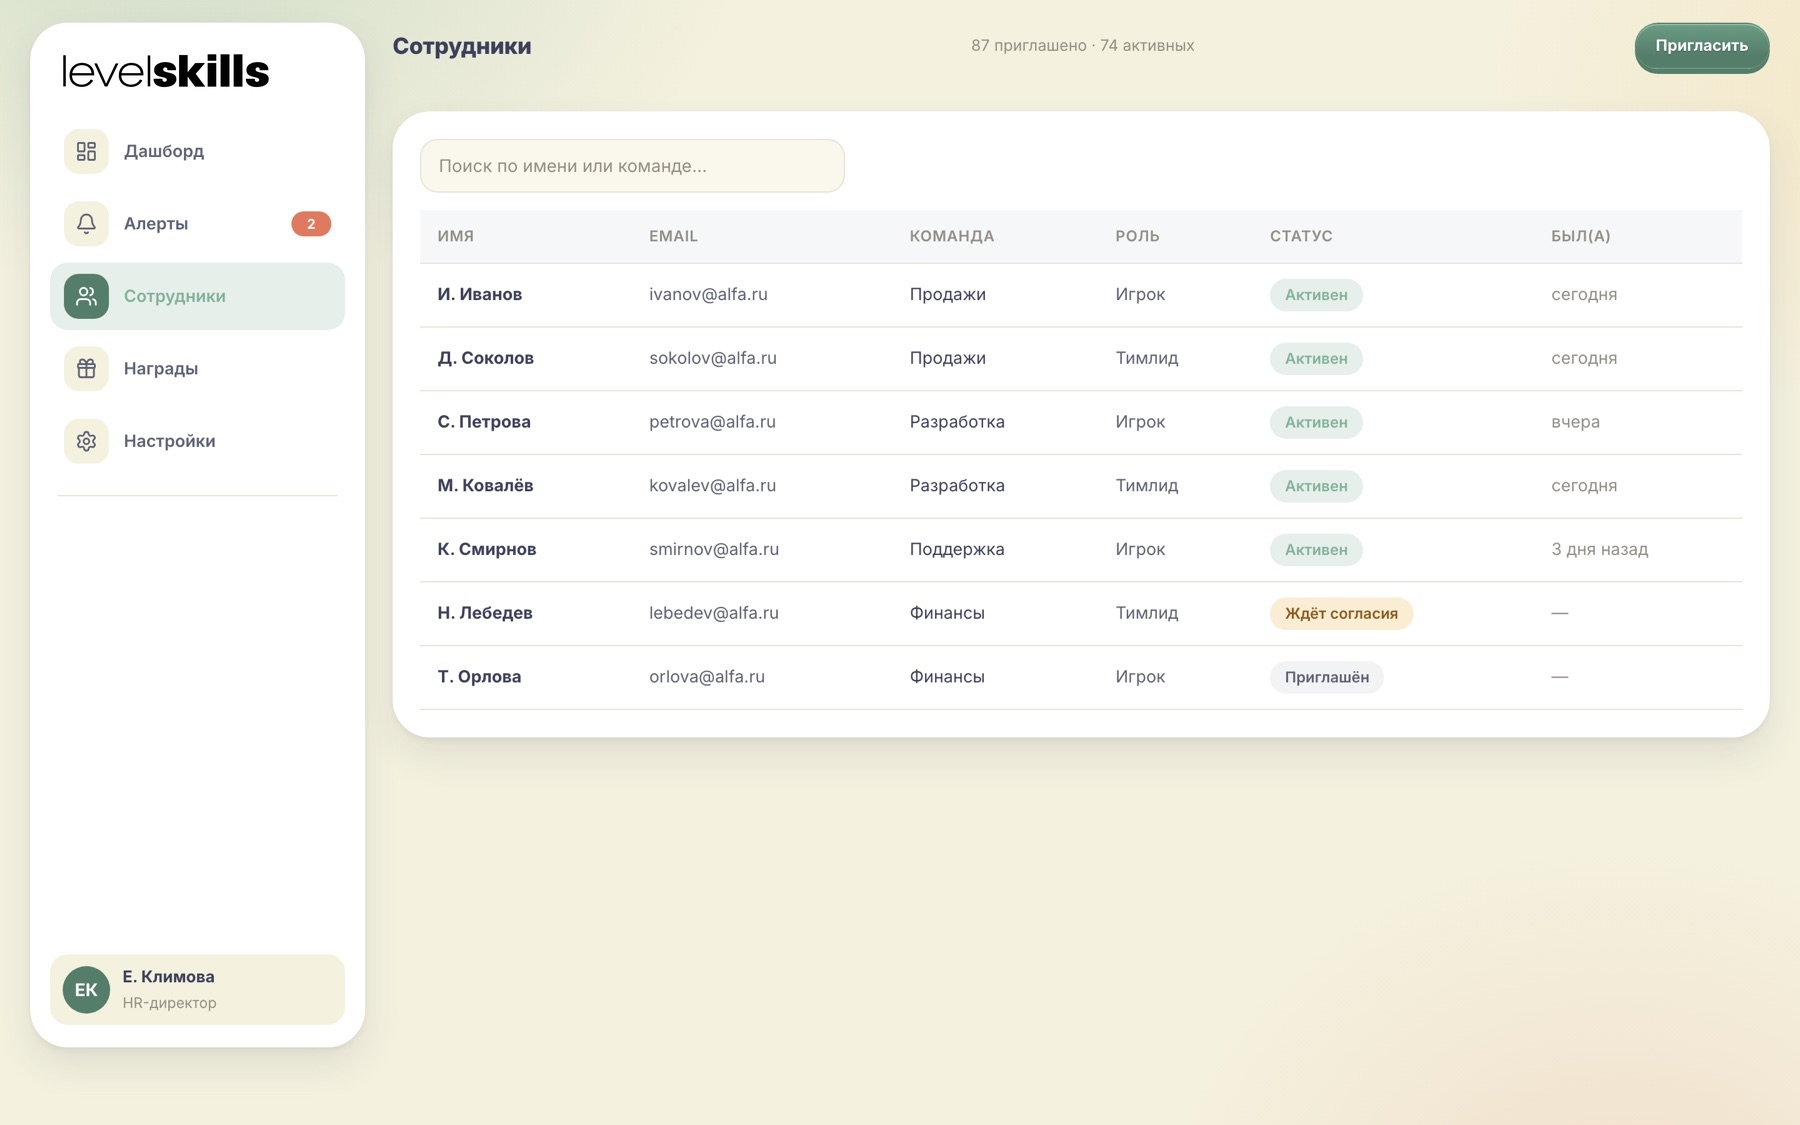Click the Дашборд grid icon
The image size is (1800, 1125).
[x=86, y=151]
